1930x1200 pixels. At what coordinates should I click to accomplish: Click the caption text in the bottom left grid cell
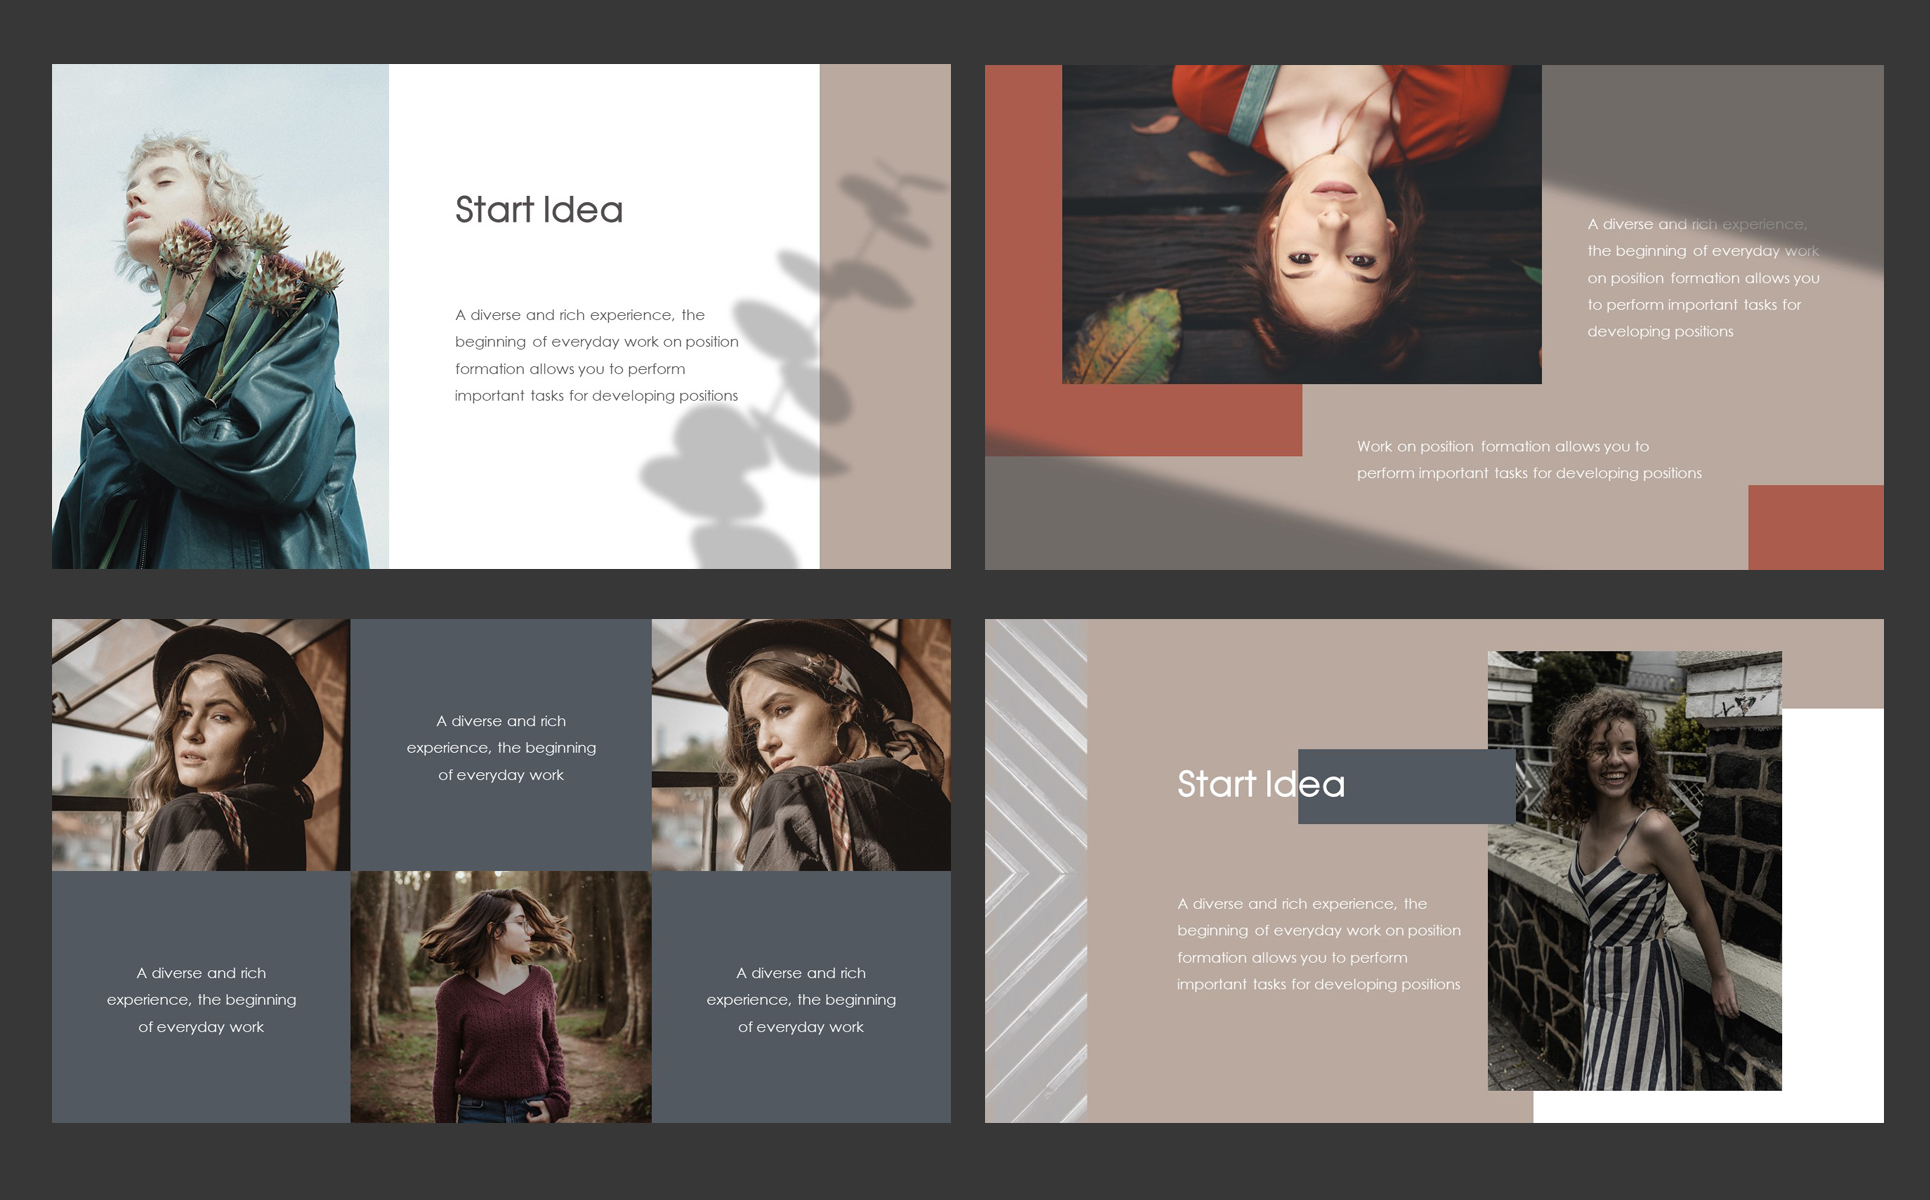(x=201, y=1000)
